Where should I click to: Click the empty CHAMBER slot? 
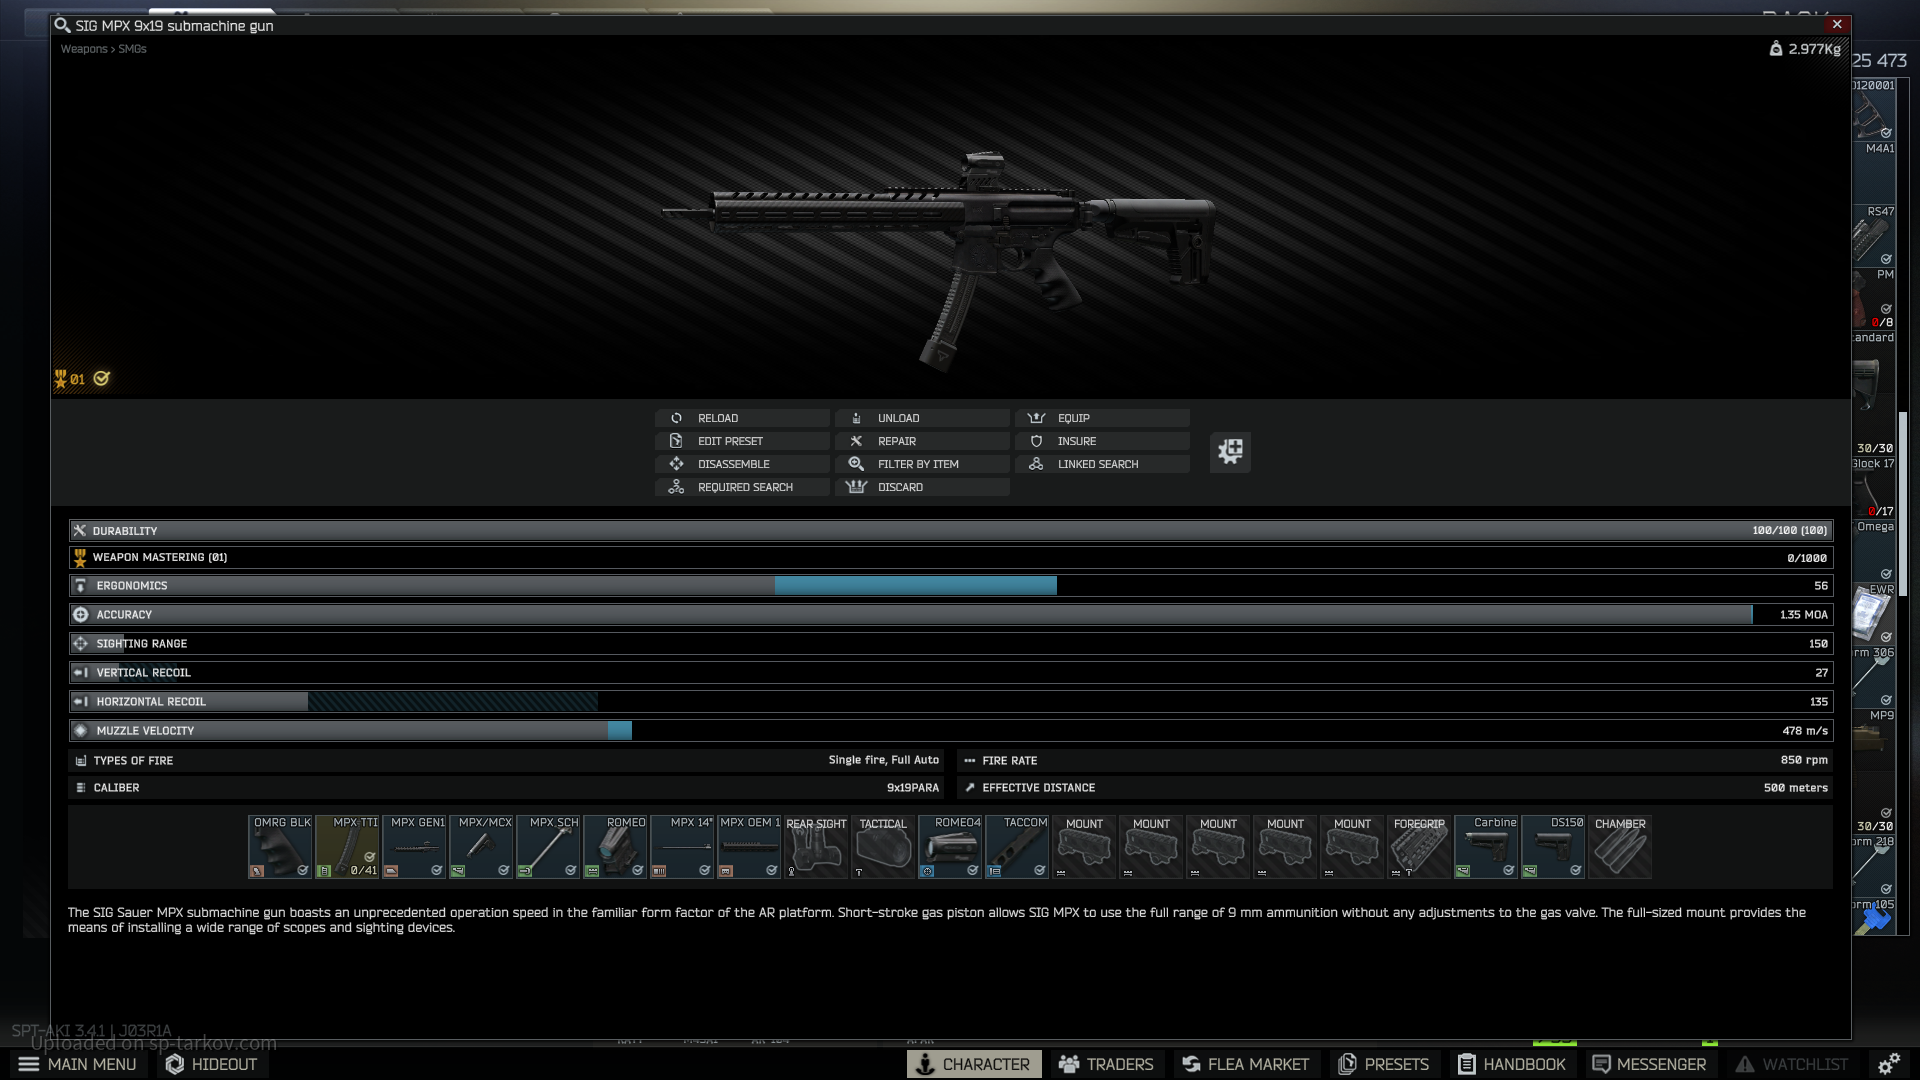(x=1620, y=847)
